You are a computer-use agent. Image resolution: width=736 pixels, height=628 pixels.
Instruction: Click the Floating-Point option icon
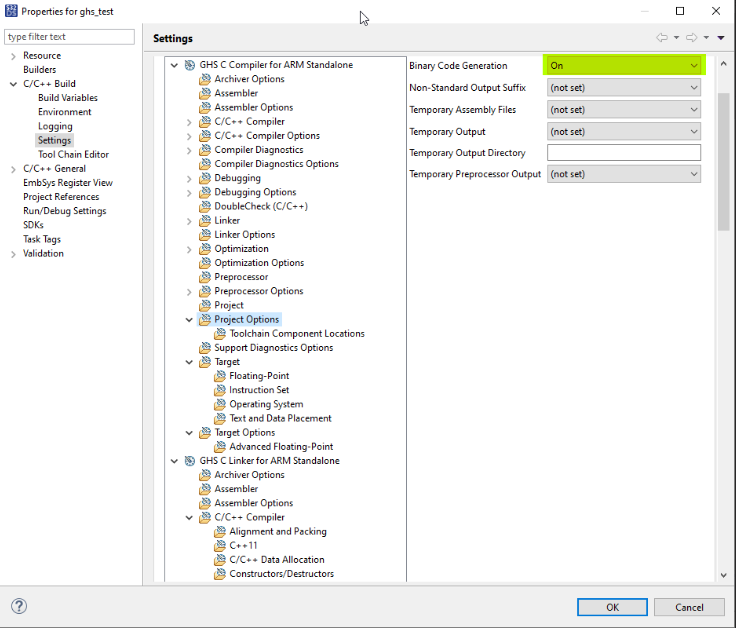tap(220, 376)
